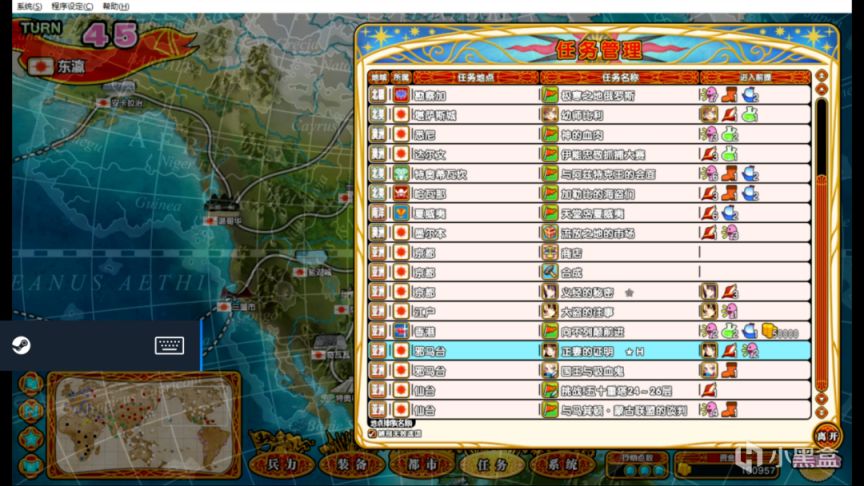Select the 江户 task row
This screenshot has width=864, height=486.
(590, 311)
